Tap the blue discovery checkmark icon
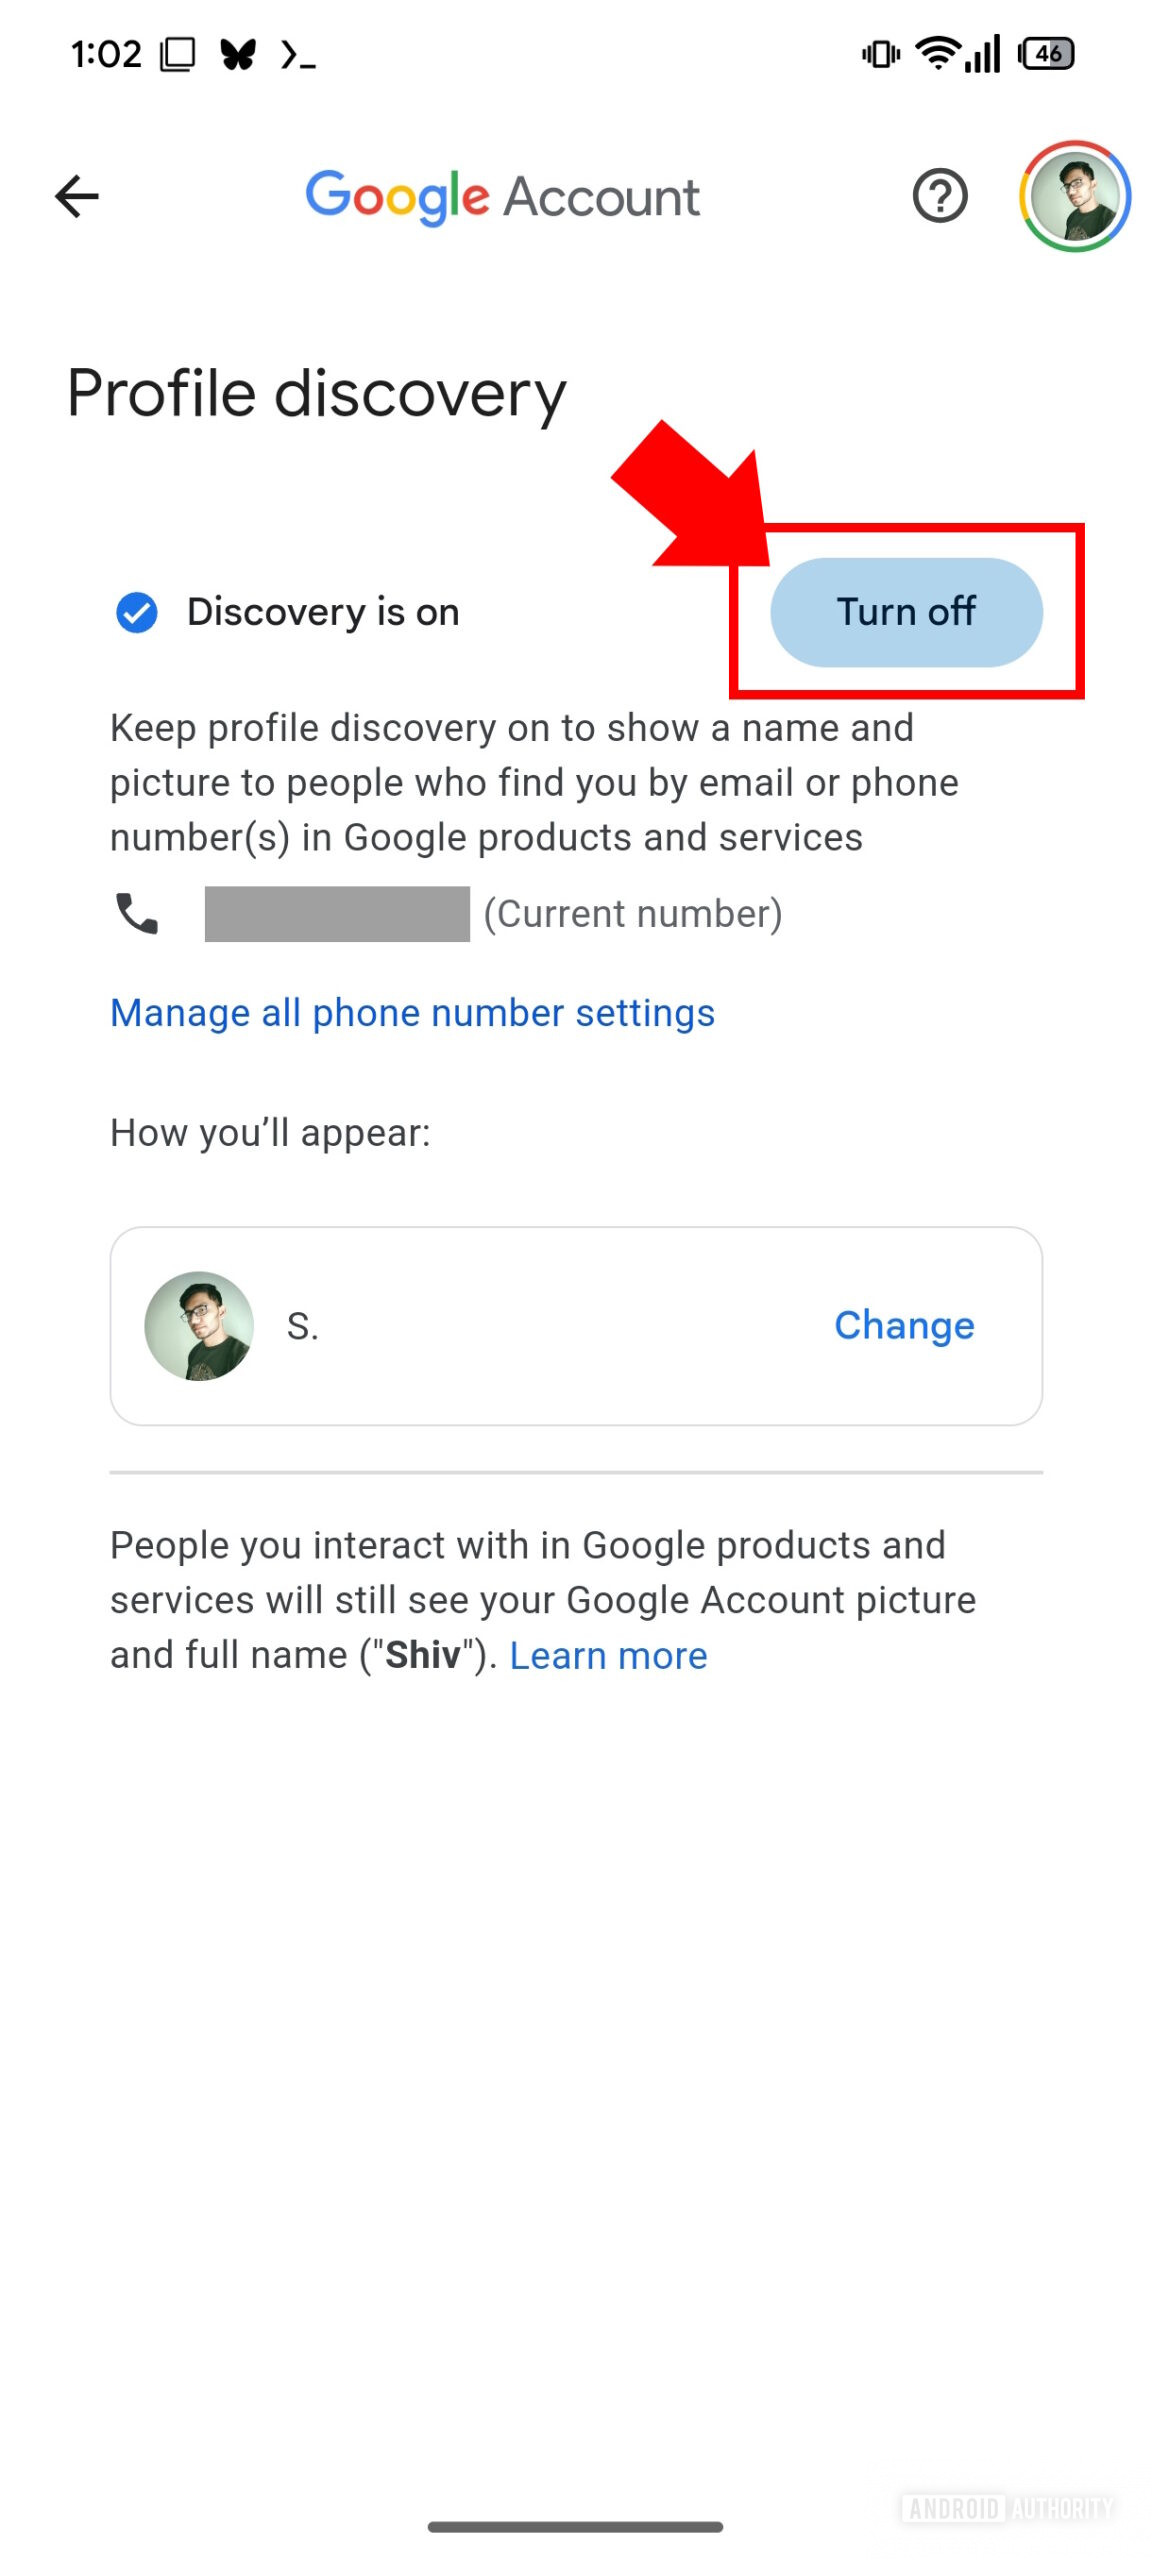Viewport: 1152px width, 2560px height. tap(137, 612)
